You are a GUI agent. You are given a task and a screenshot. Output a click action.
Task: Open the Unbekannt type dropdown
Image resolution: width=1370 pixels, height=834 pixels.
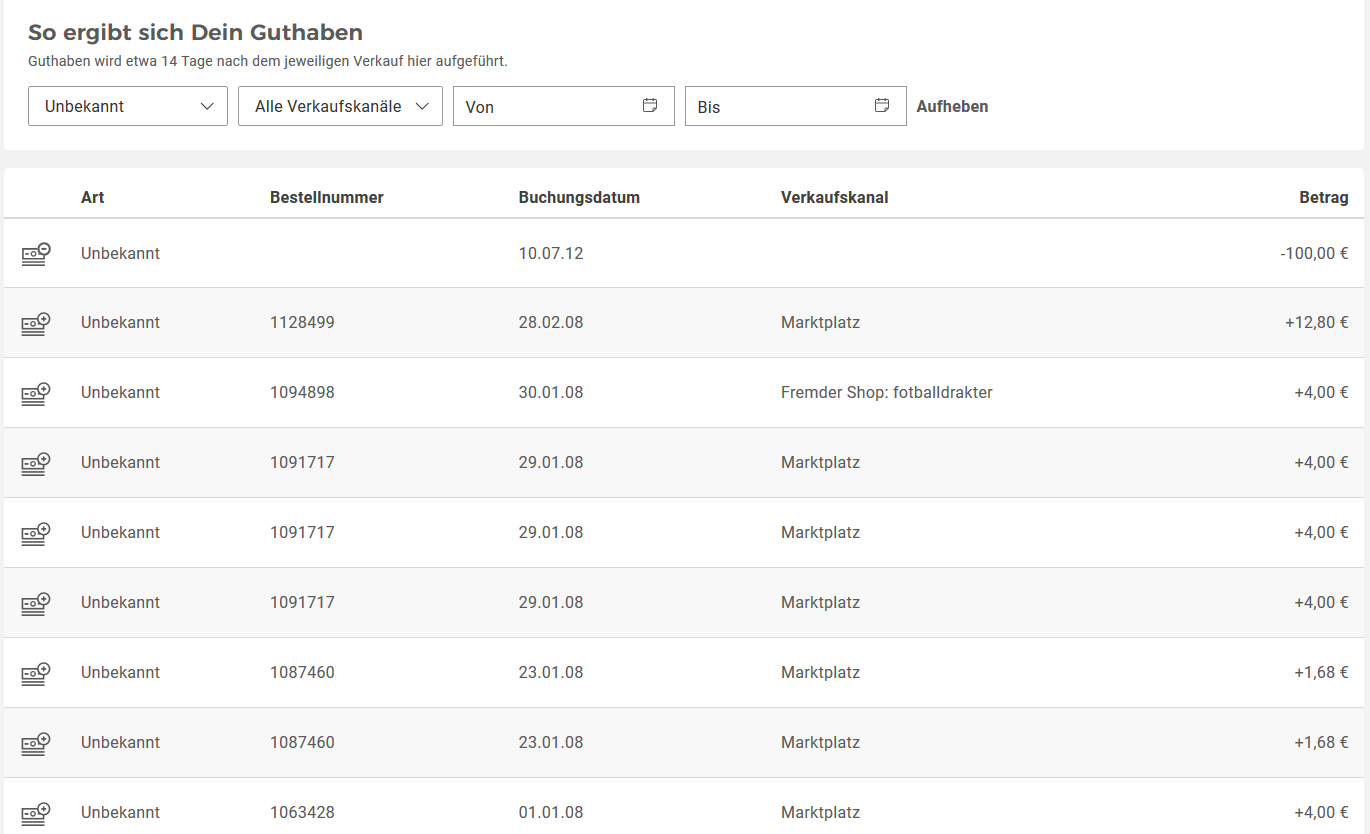point(128,106)
